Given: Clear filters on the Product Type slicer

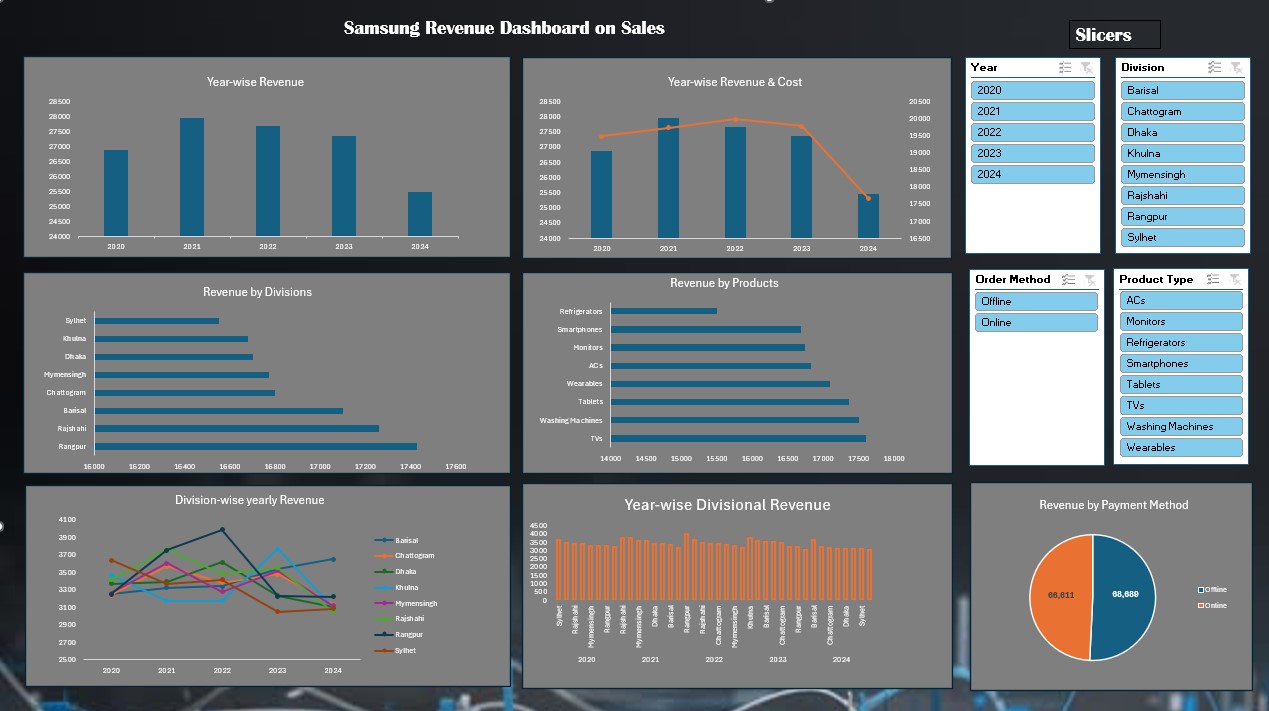Looking at the screenshot, I should [x=1238, y=279].
